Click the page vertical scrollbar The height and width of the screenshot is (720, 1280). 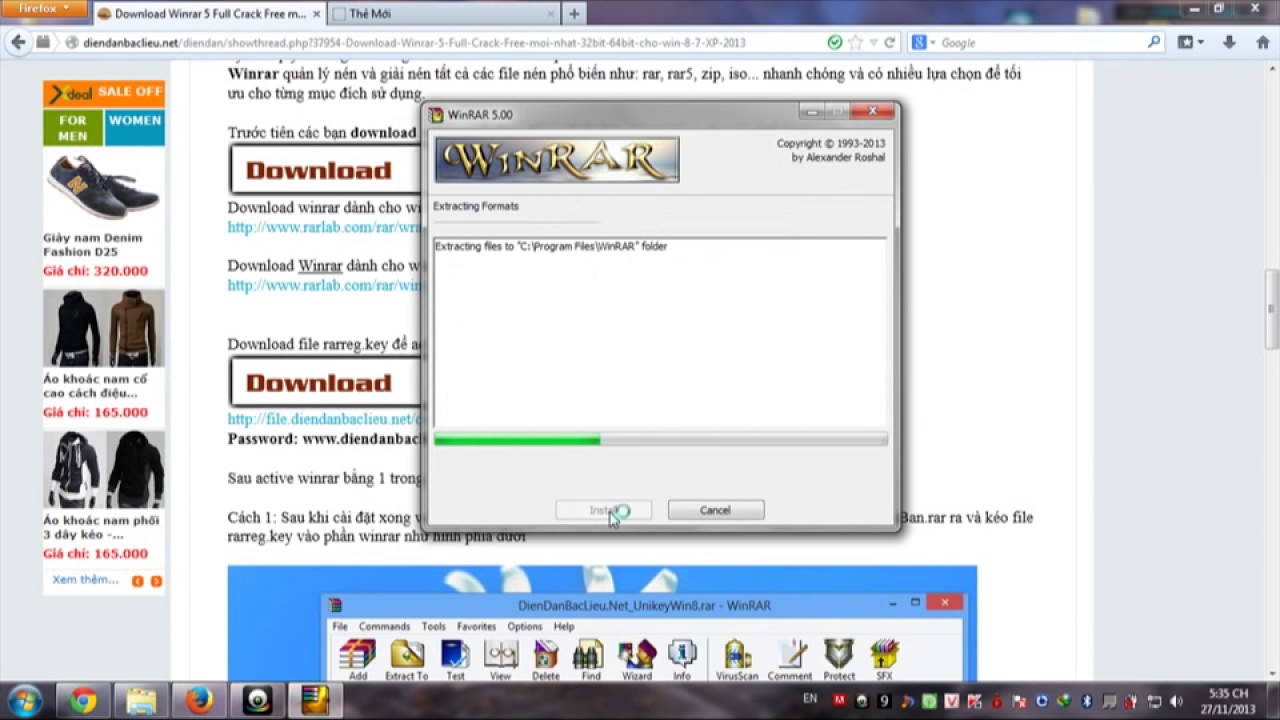coord(1271,310)
